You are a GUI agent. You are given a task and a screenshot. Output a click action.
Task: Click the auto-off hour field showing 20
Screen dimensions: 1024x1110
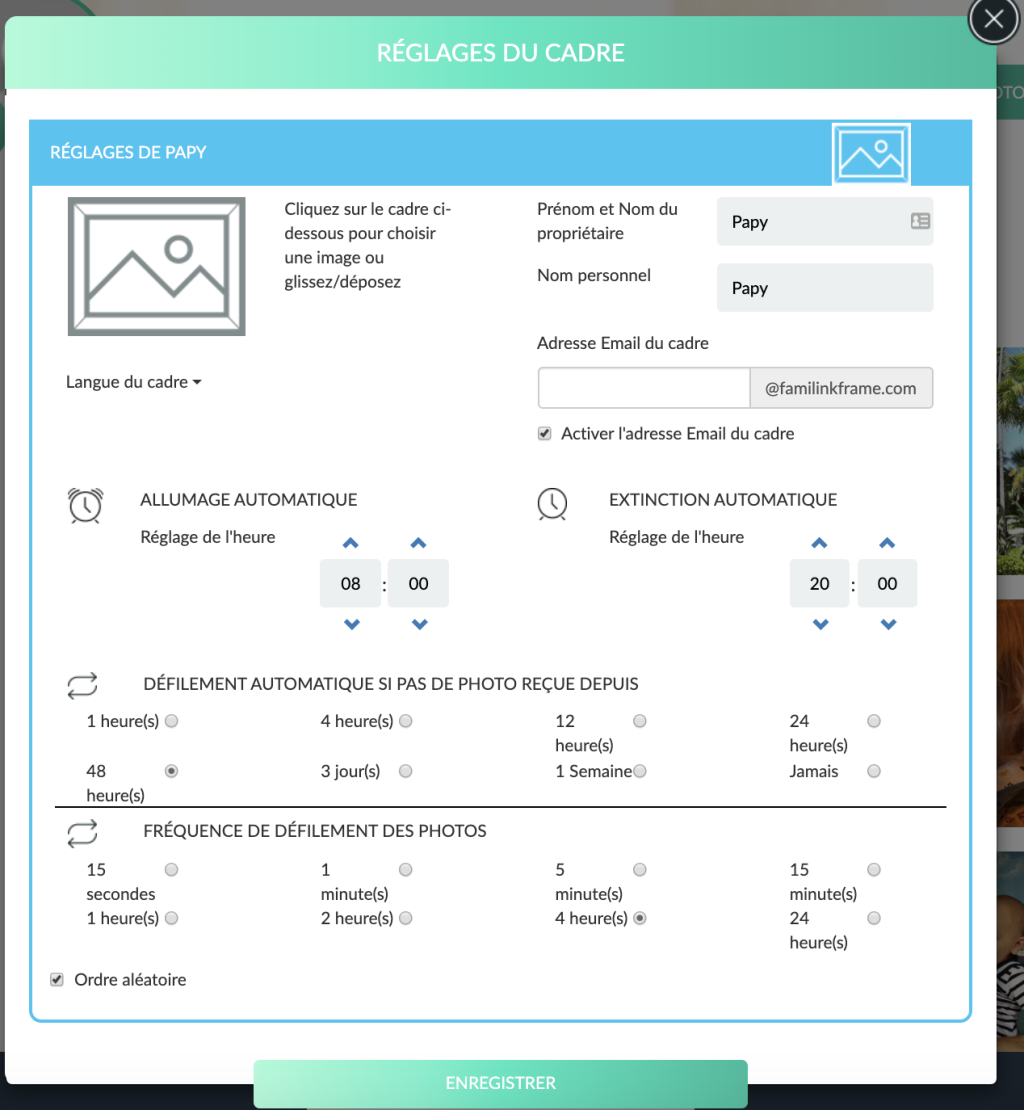pos(819,583)
